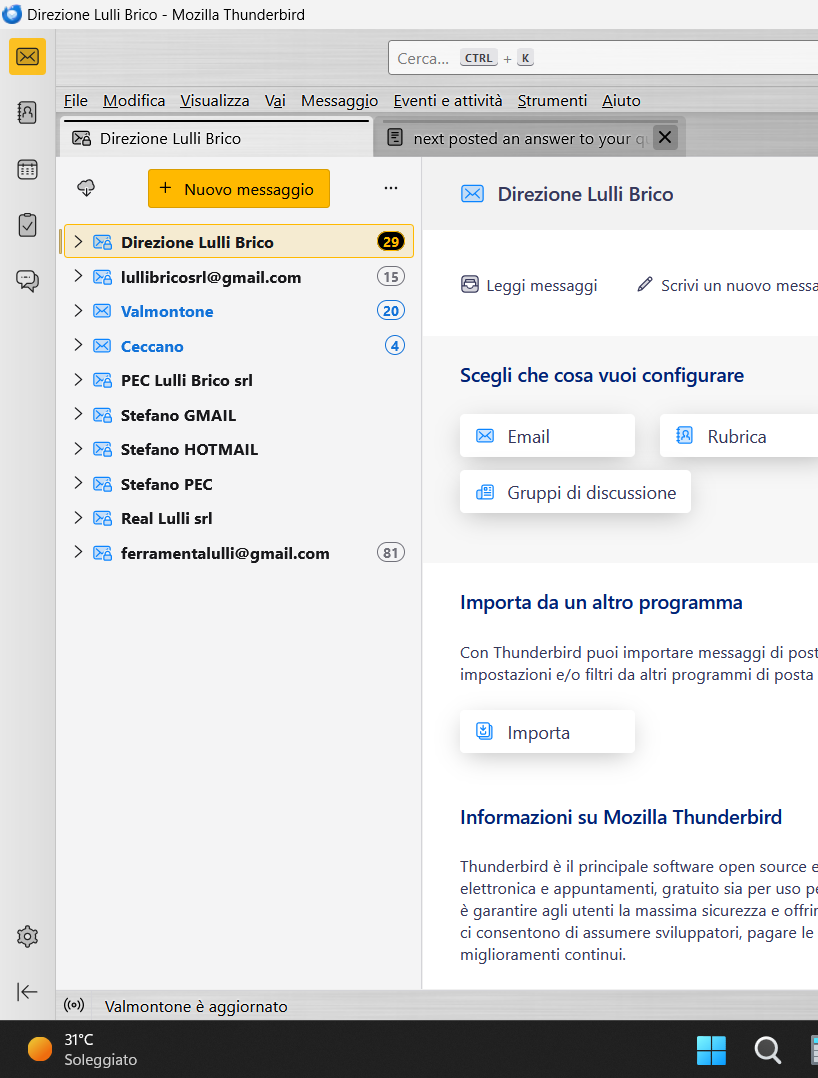Open the Chat space
The height and width of the screenshot is (1078, 818).
click(x=28, y=281)
